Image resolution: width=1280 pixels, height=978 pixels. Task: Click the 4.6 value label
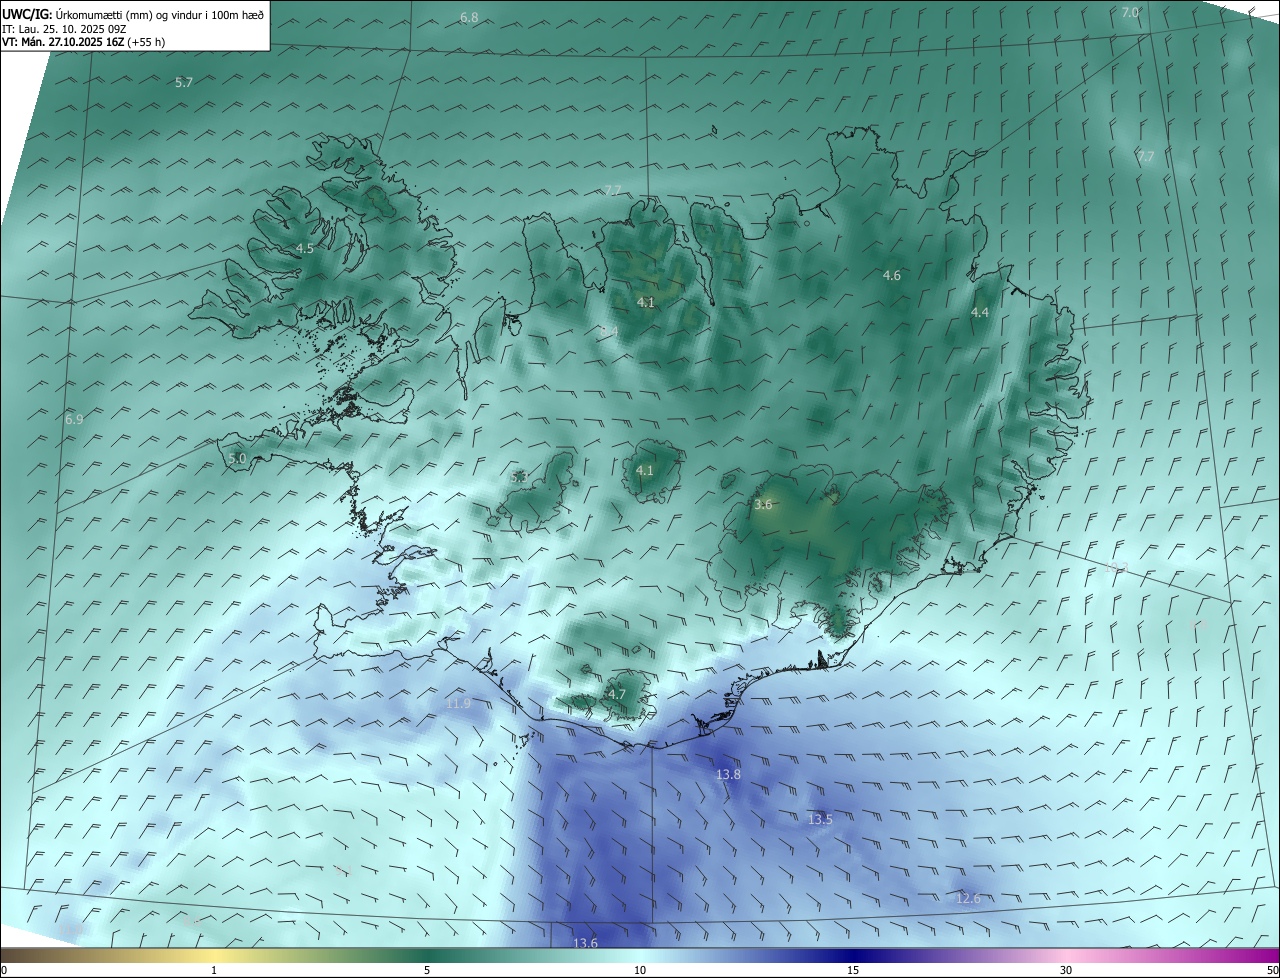coord(892,276)
